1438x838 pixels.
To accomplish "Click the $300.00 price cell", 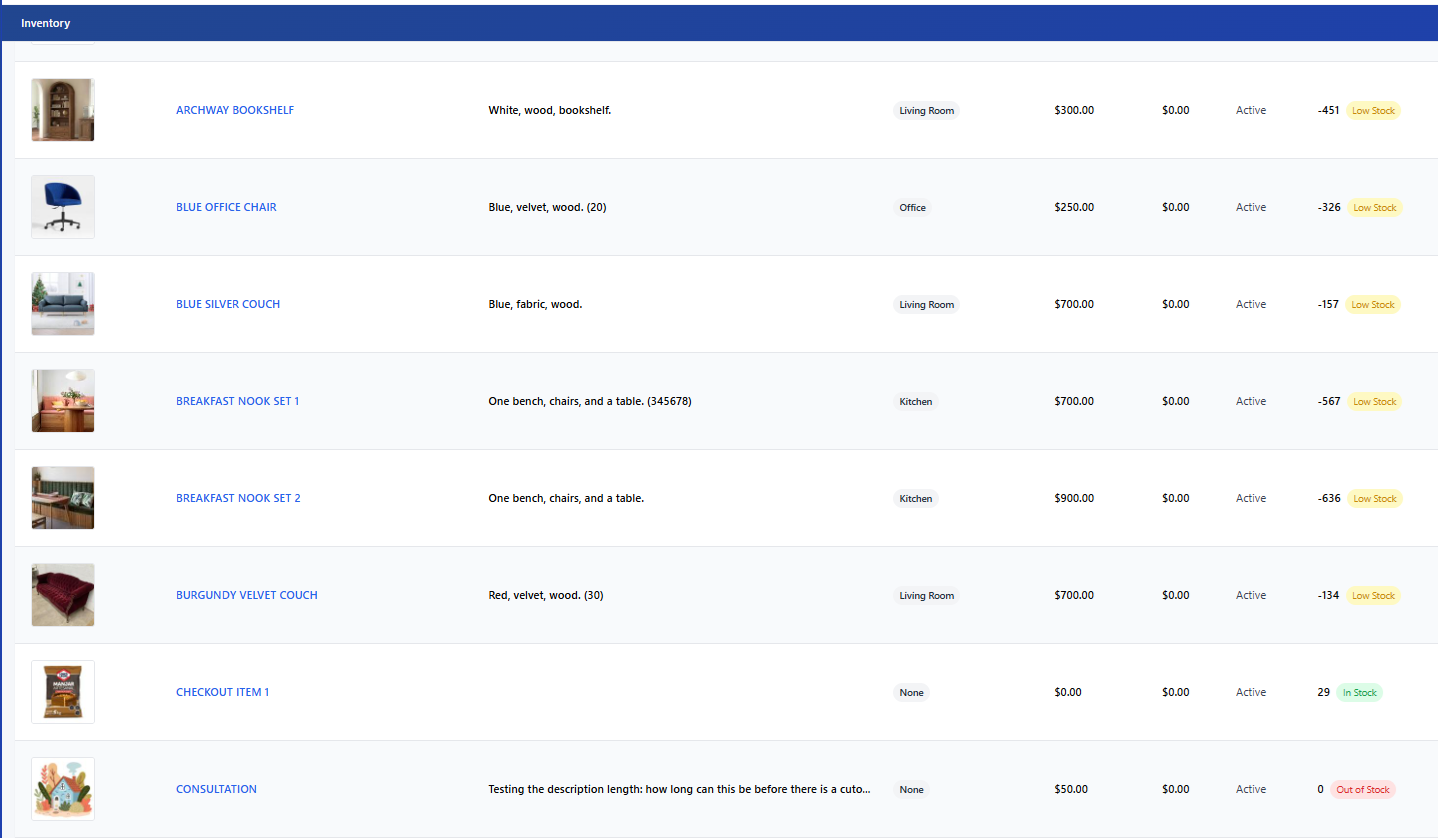I will (1074, 110).
